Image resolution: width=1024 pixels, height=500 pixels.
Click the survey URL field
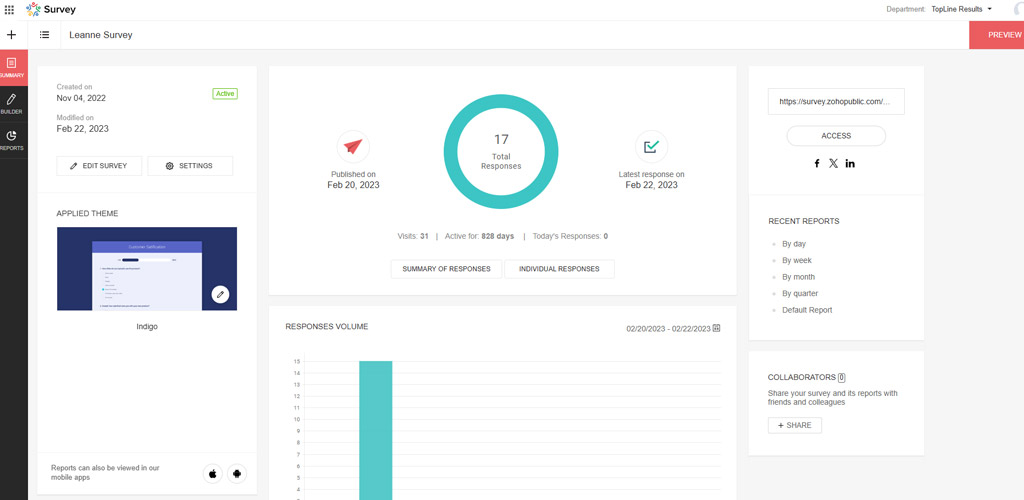pyautogui.click(x=836, y=102)
